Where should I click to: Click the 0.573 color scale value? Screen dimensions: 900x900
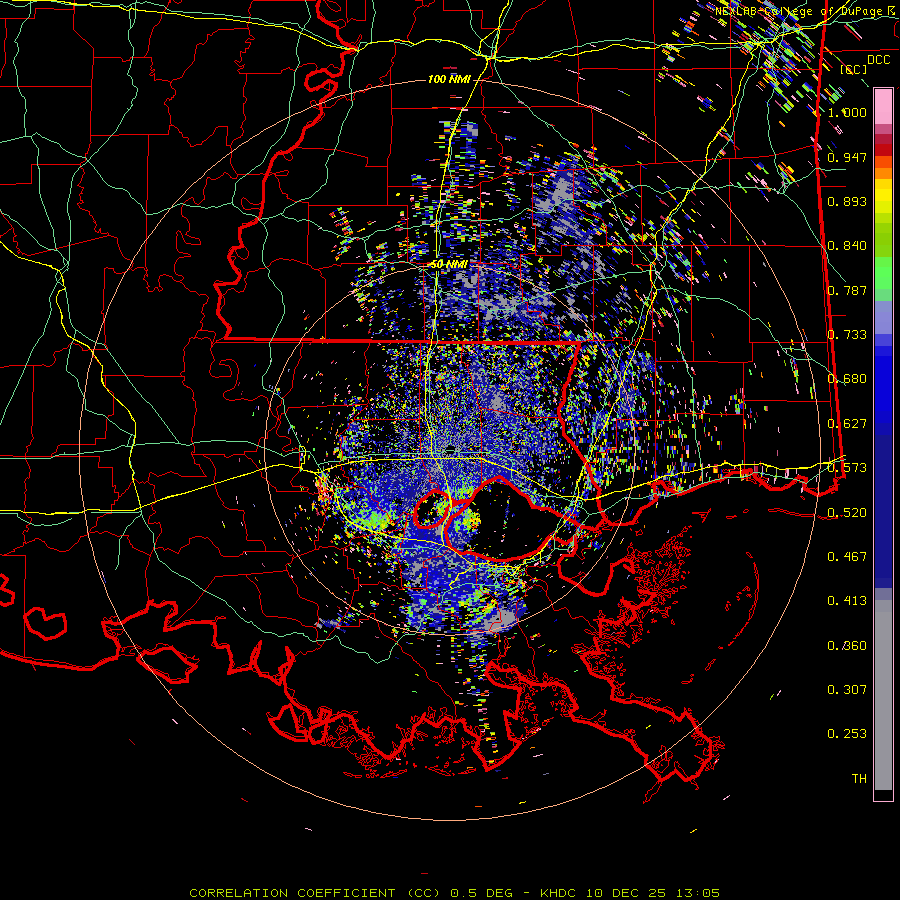[x=847, y=467]
